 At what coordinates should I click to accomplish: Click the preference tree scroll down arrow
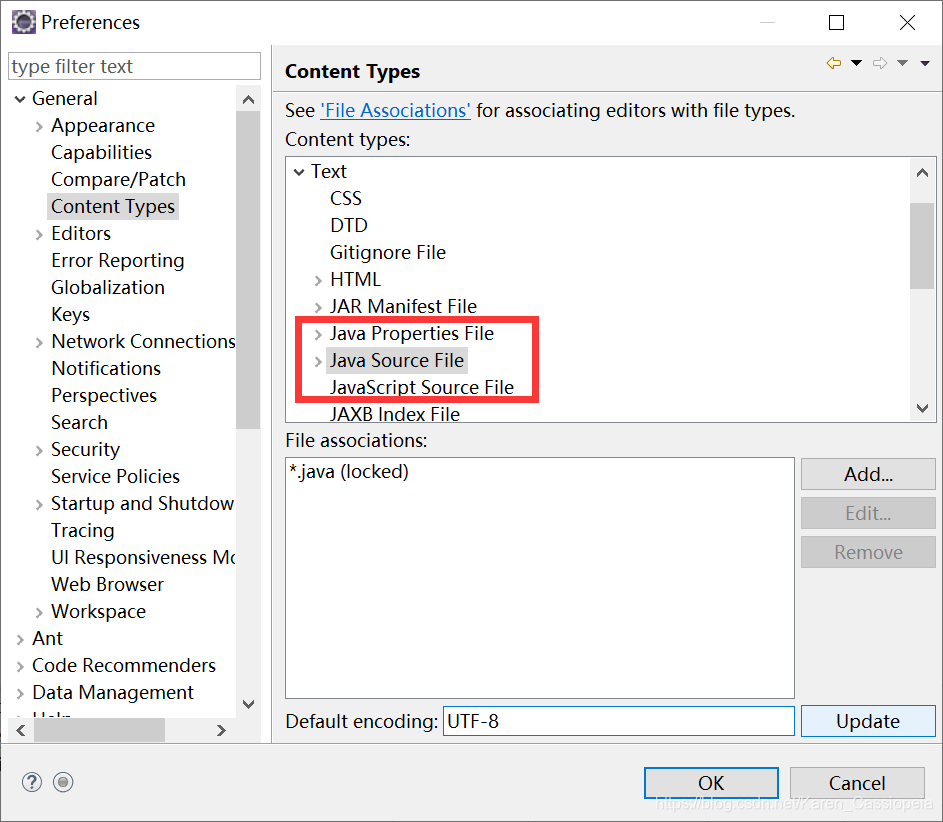248,704
